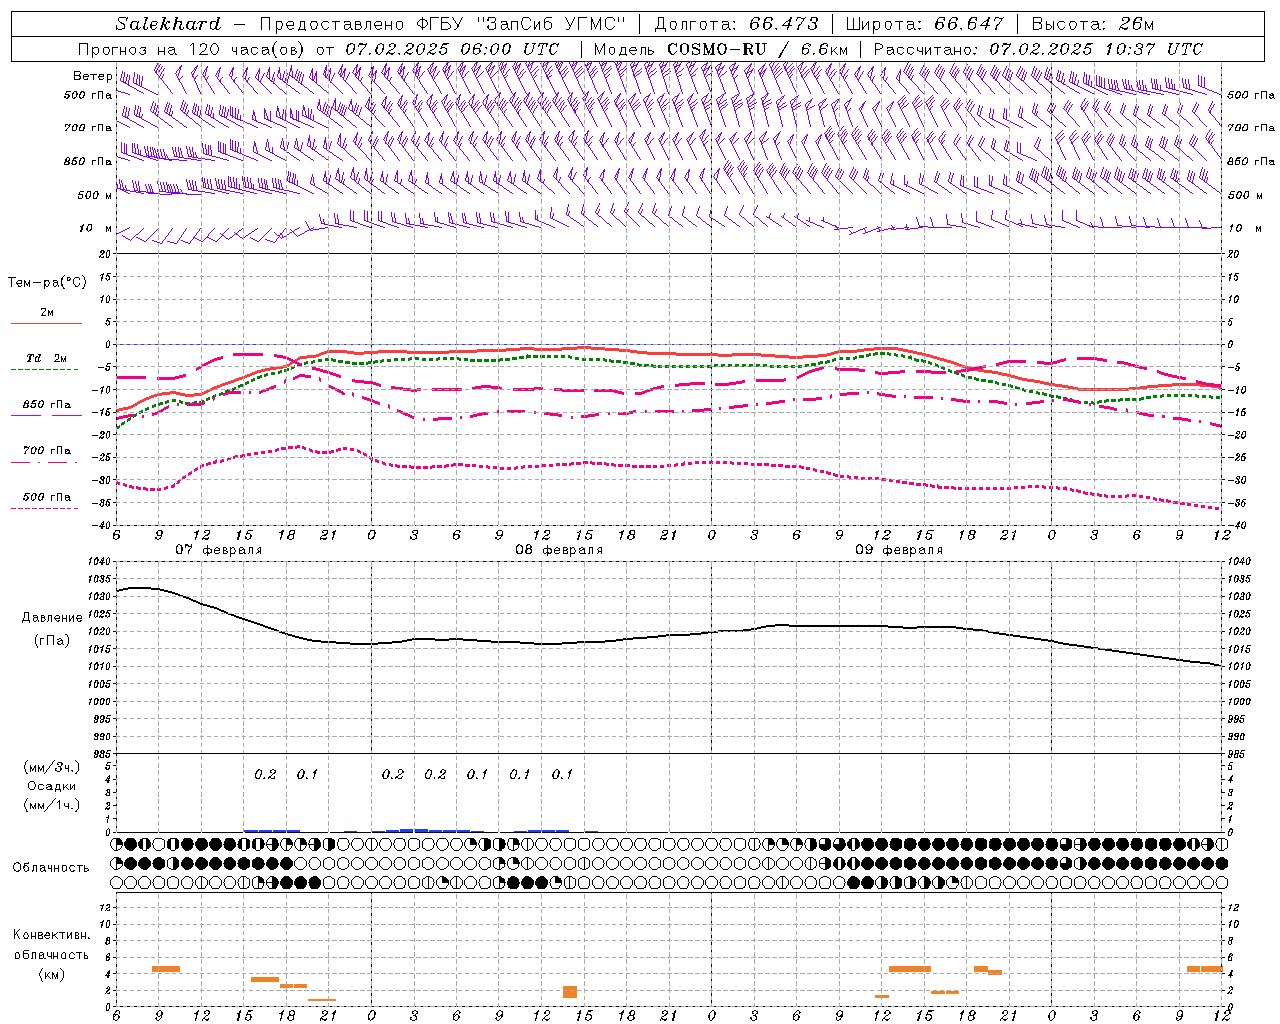
Task: Click the Ветер panel label
Action: [92, 76]
